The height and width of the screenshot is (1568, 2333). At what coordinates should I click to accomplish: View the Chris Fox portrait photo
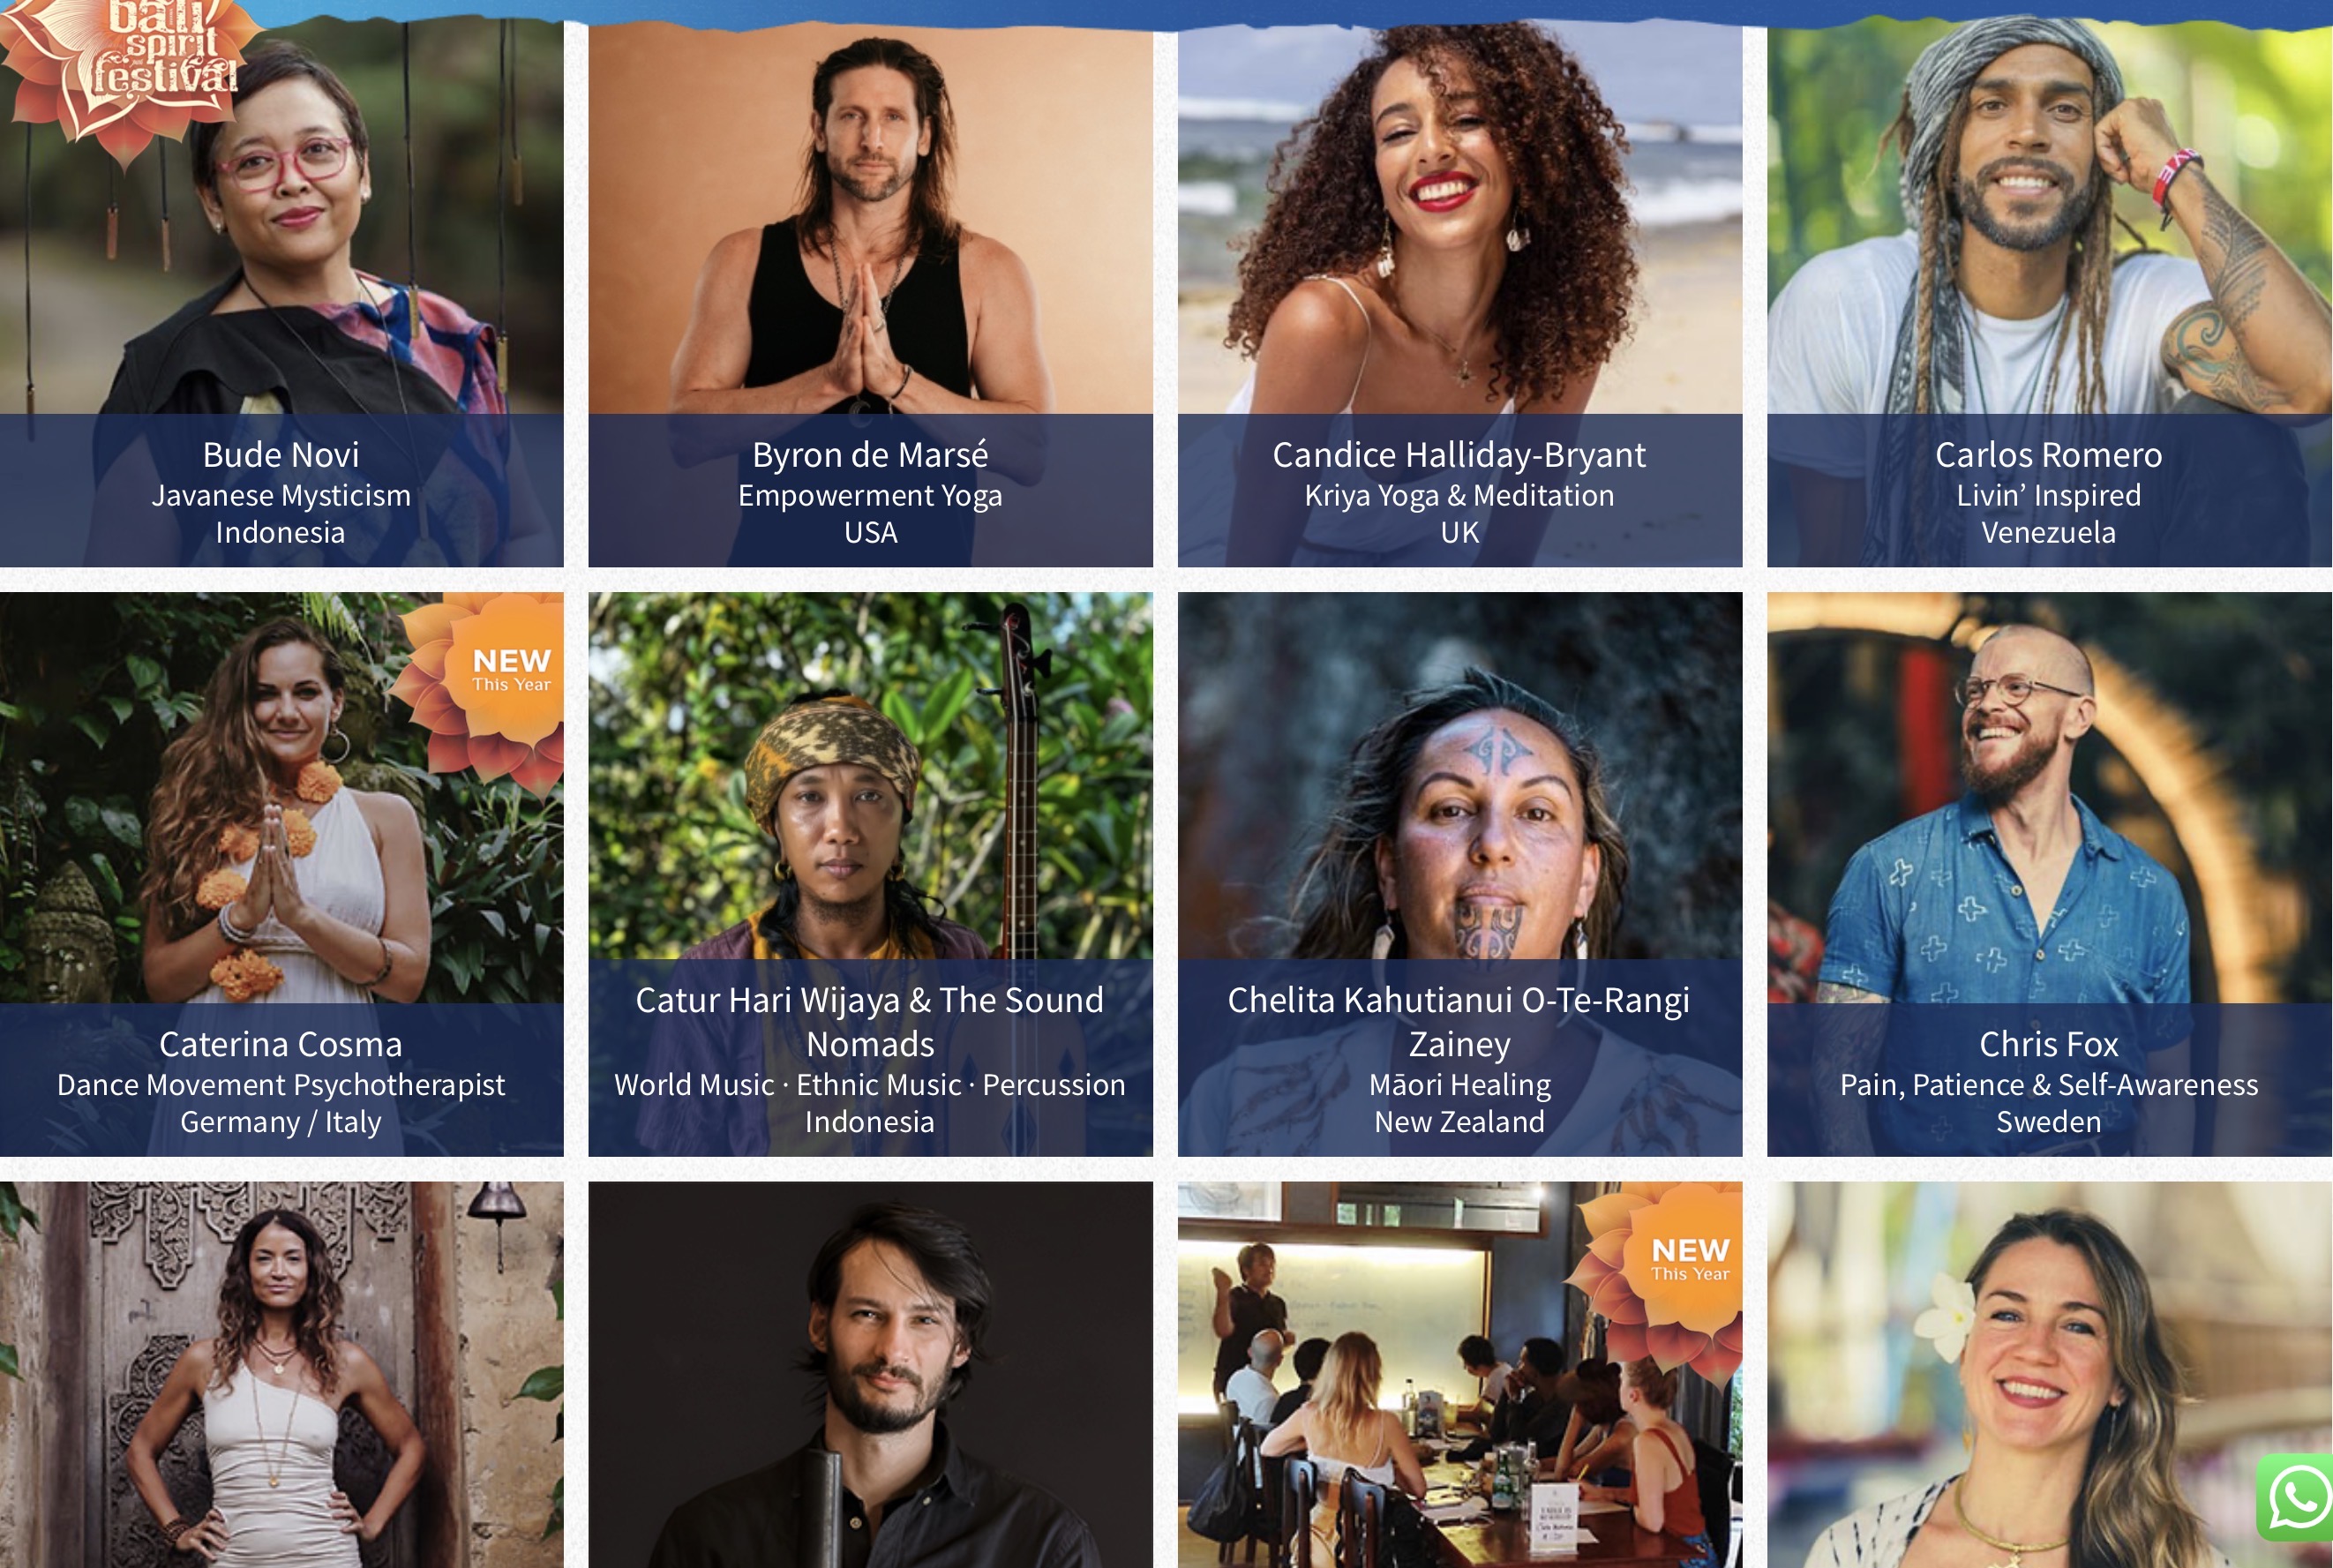2049,797
